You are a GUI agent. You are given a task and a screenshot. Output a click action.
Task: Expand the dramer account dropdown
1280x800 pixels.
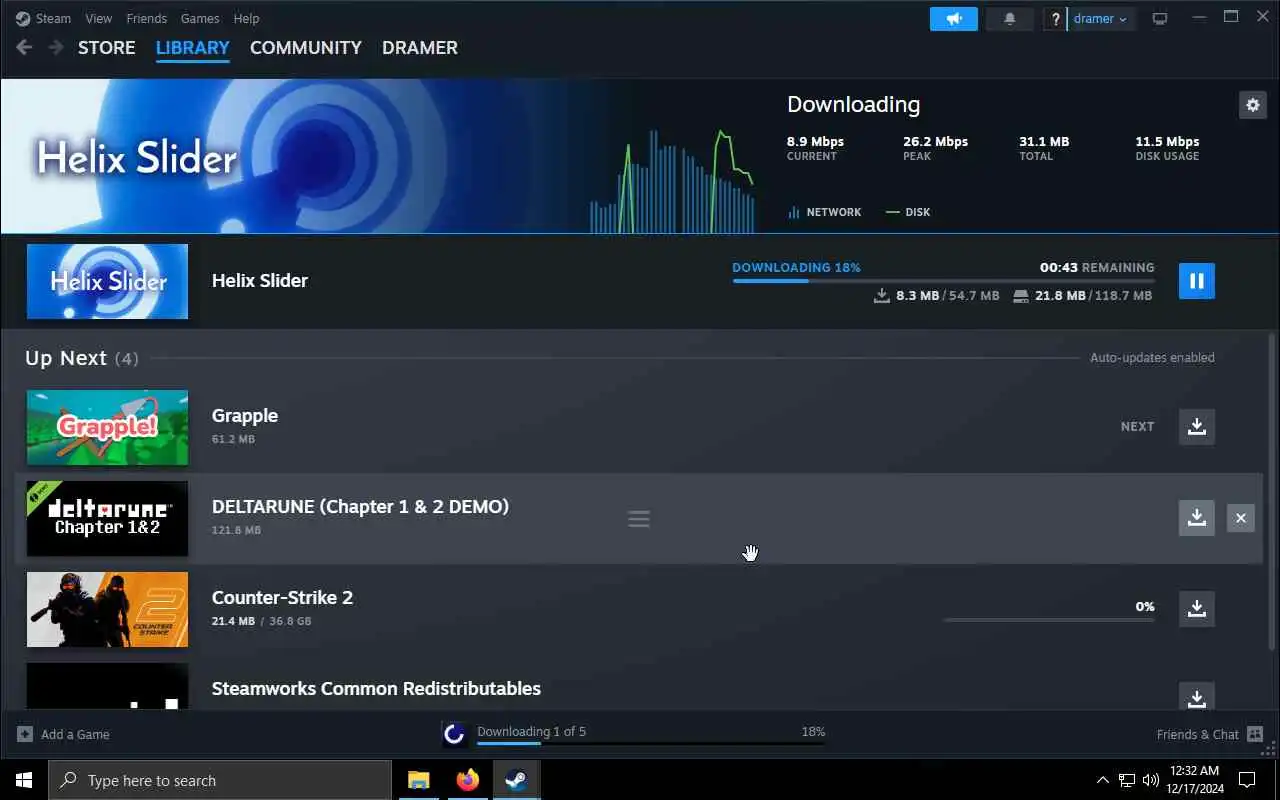(1101, 19)
